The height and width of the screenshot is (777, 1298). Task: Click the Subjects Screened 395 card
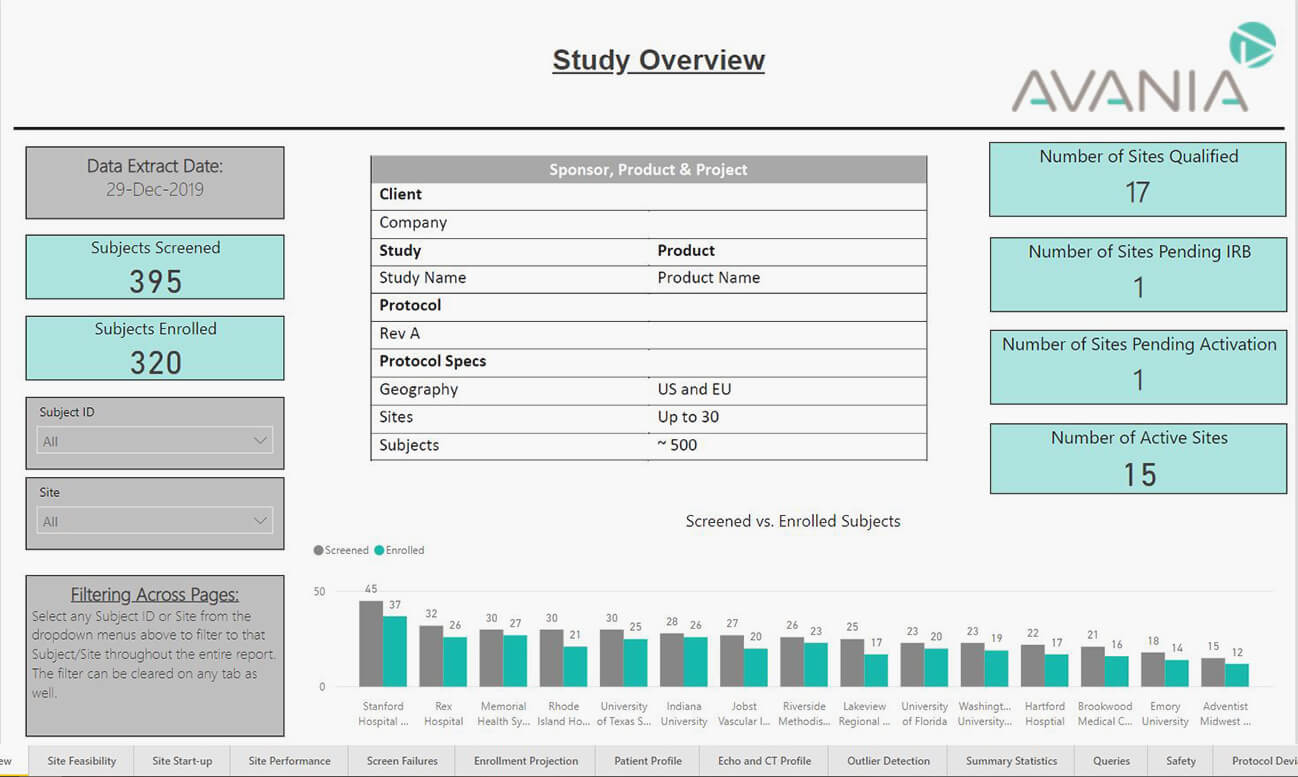point(155,267)
